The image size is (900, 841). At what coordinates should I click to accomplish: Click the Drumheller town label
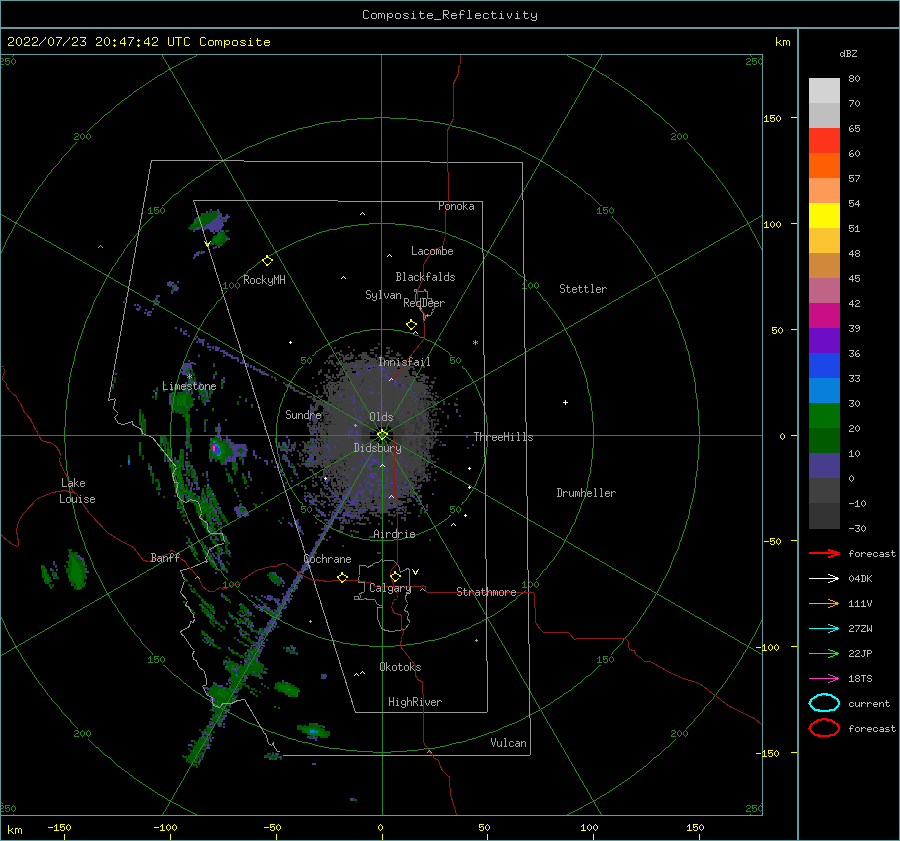pos(586,493)
